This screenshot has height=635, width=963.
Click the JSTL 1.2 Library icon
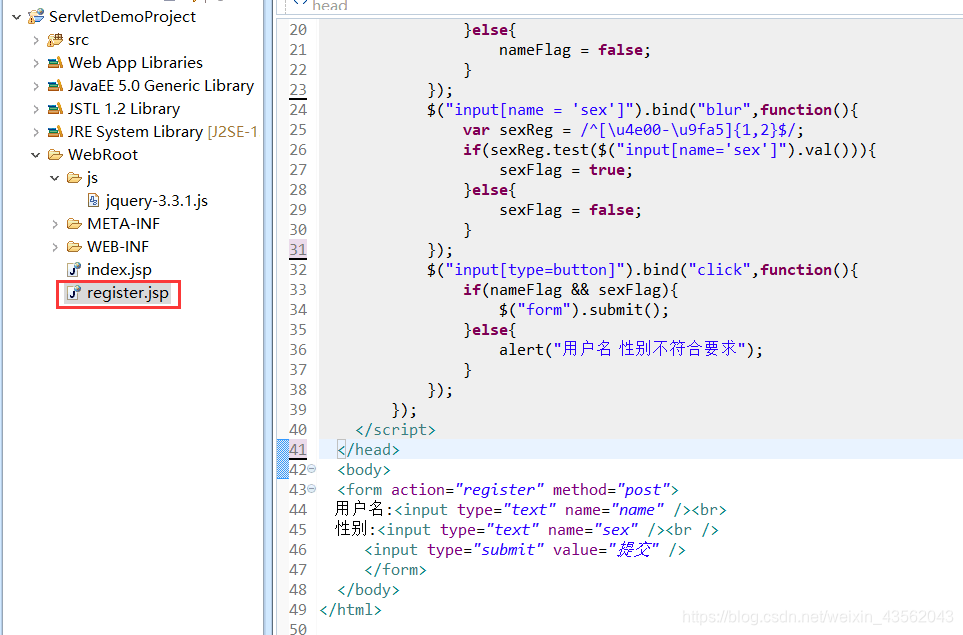click(55, 109)
